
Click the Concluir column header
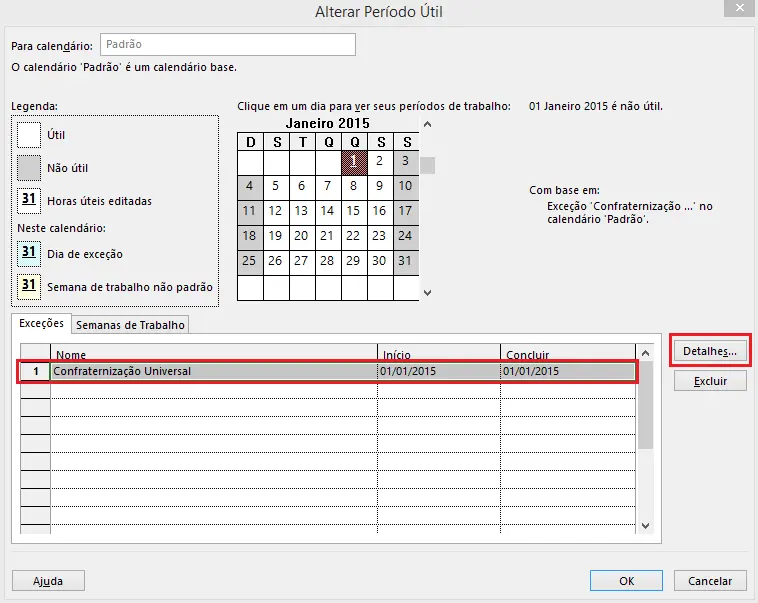[x=568, y=353]
